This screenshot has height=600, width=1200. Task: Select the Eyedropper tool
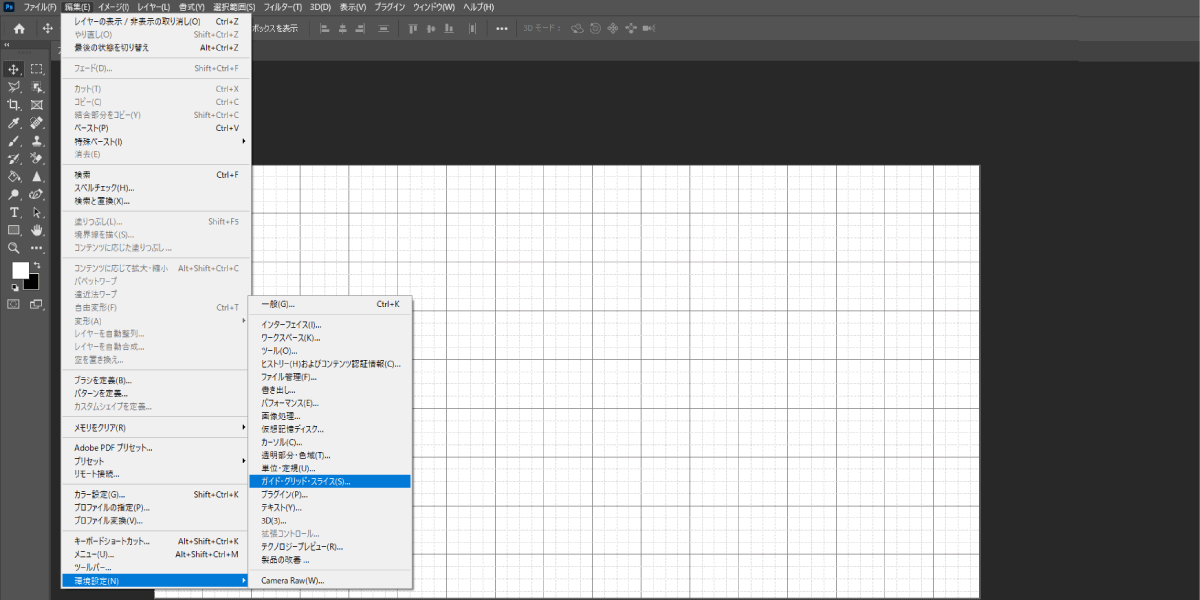pyautogui.click(x=14, y=123)
